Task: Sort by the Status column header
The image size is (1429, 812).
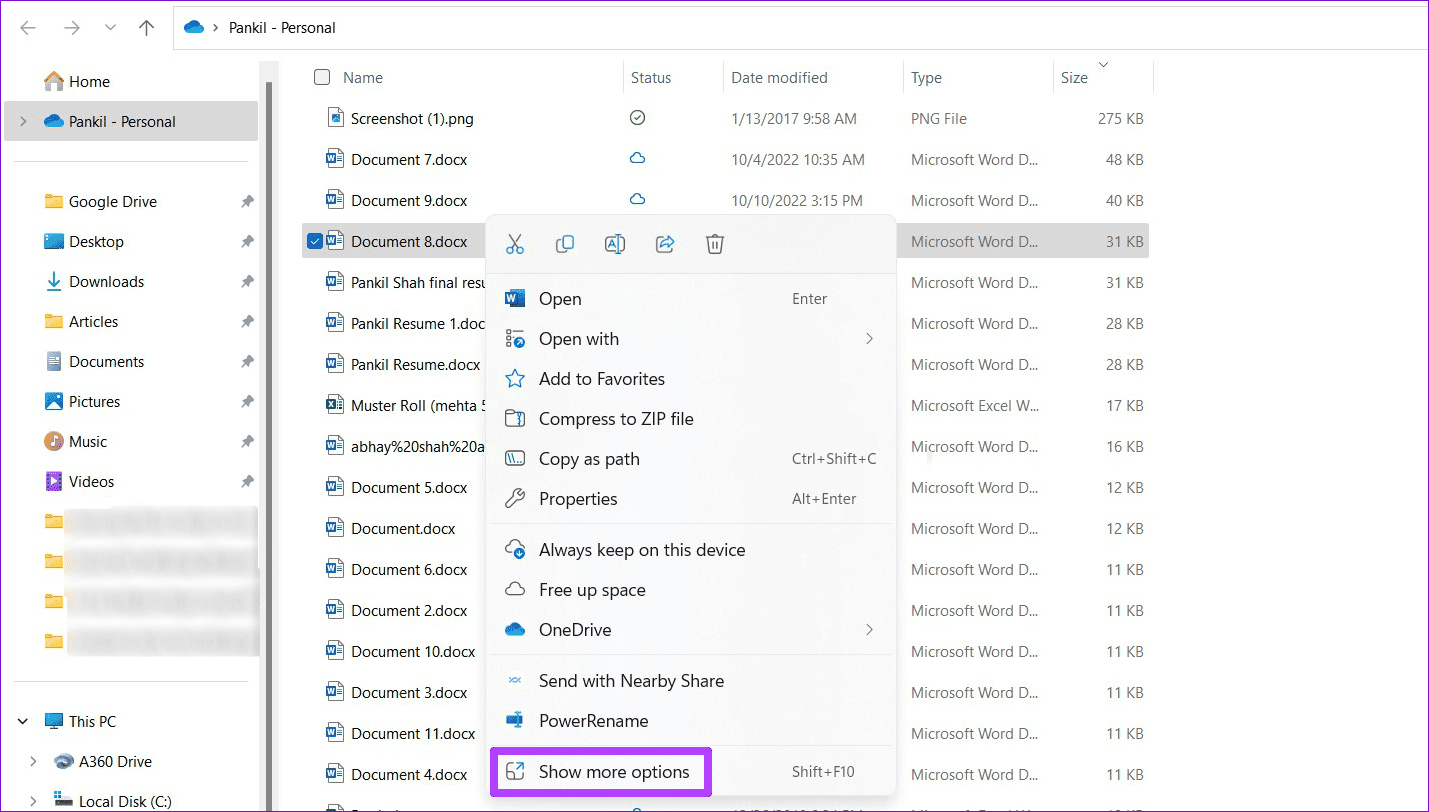Action: [x=651, y=77]
